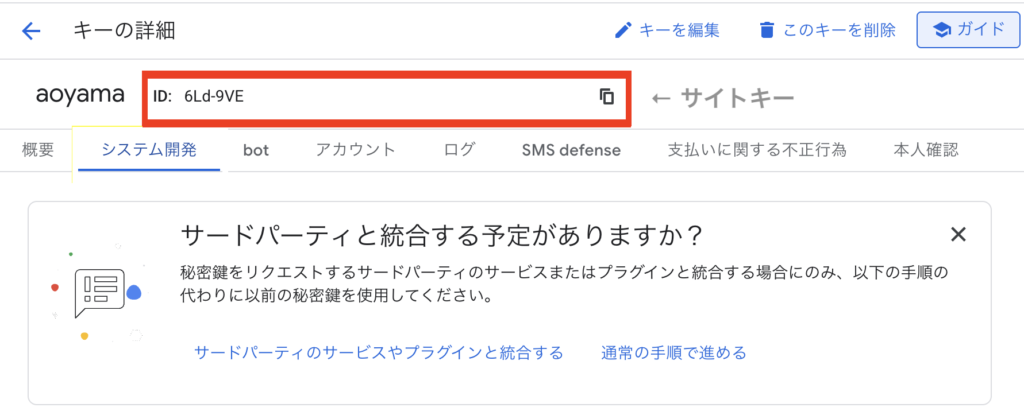Copy the site key ID with the copy icon
This screenshot has width=1024, height=419.
(606, 97)
